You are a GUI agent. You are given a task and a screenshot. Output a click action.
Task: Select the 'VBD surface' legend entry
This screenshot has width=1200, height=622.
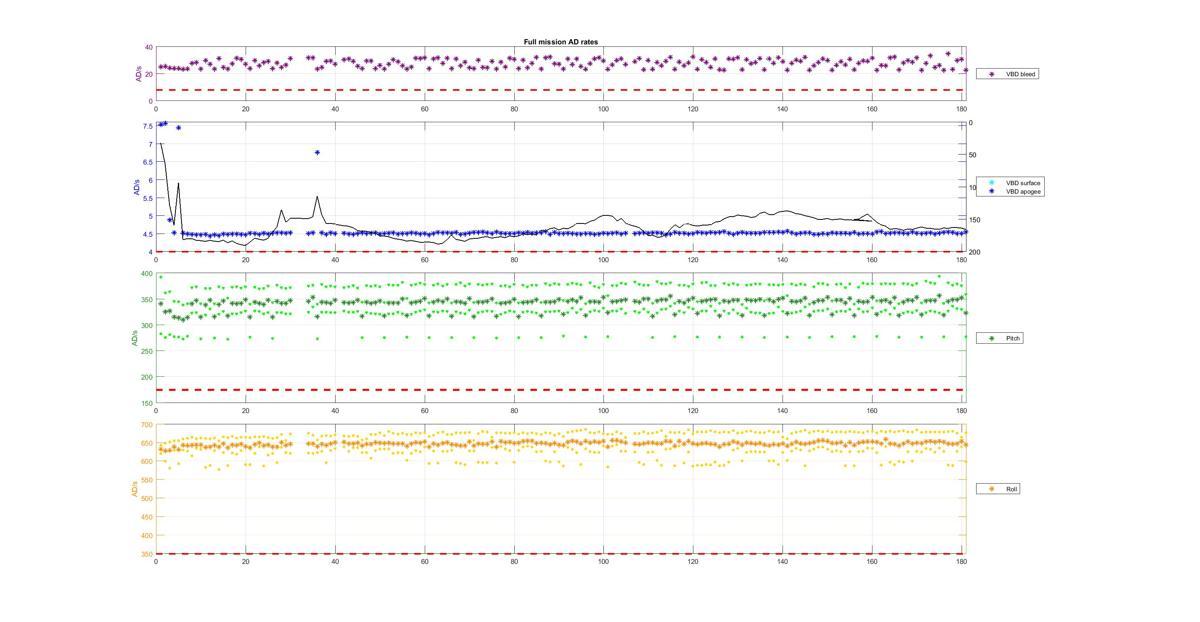coord(1023,183)
